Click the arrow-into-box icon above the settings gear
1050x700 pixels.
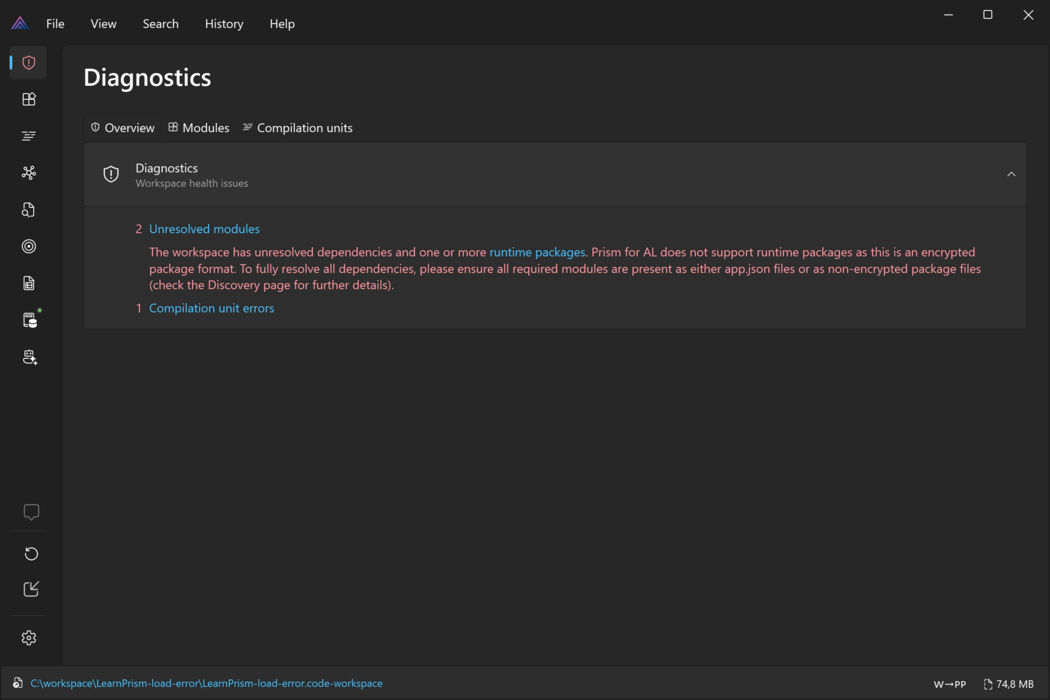[31, 589]
